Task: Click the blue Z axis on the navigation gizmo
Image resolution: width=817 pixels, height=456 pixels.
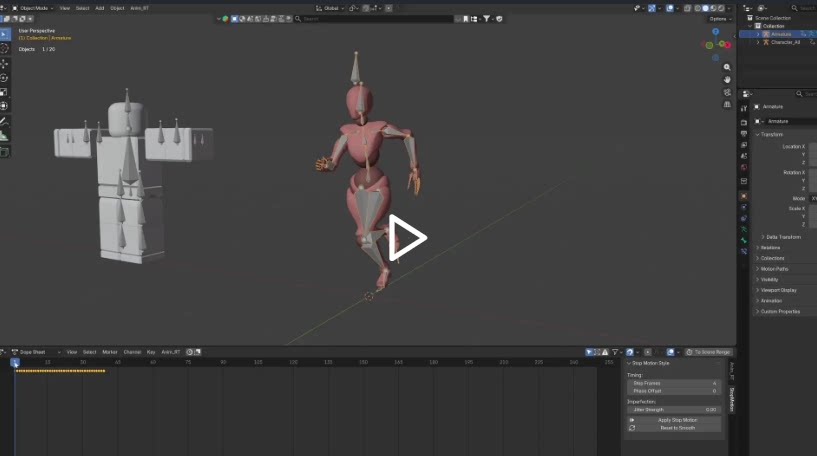Action: click(715, 32)
